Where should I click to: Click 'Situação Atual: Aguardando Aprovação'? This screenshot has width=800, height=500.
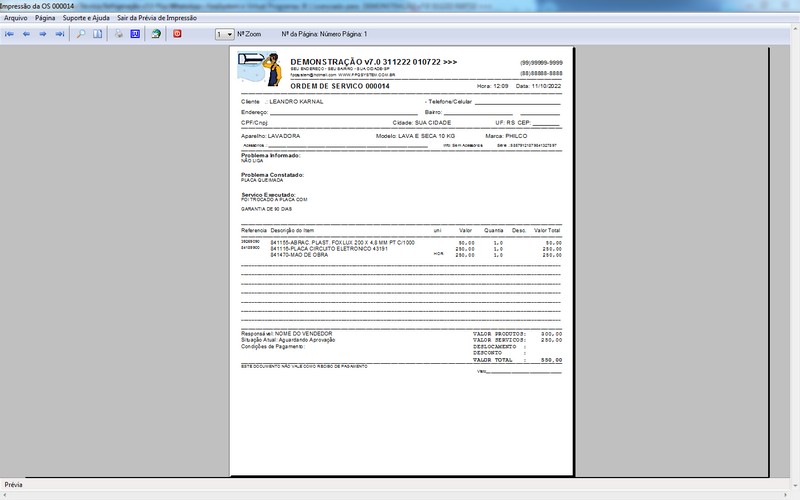coord(288,340)
